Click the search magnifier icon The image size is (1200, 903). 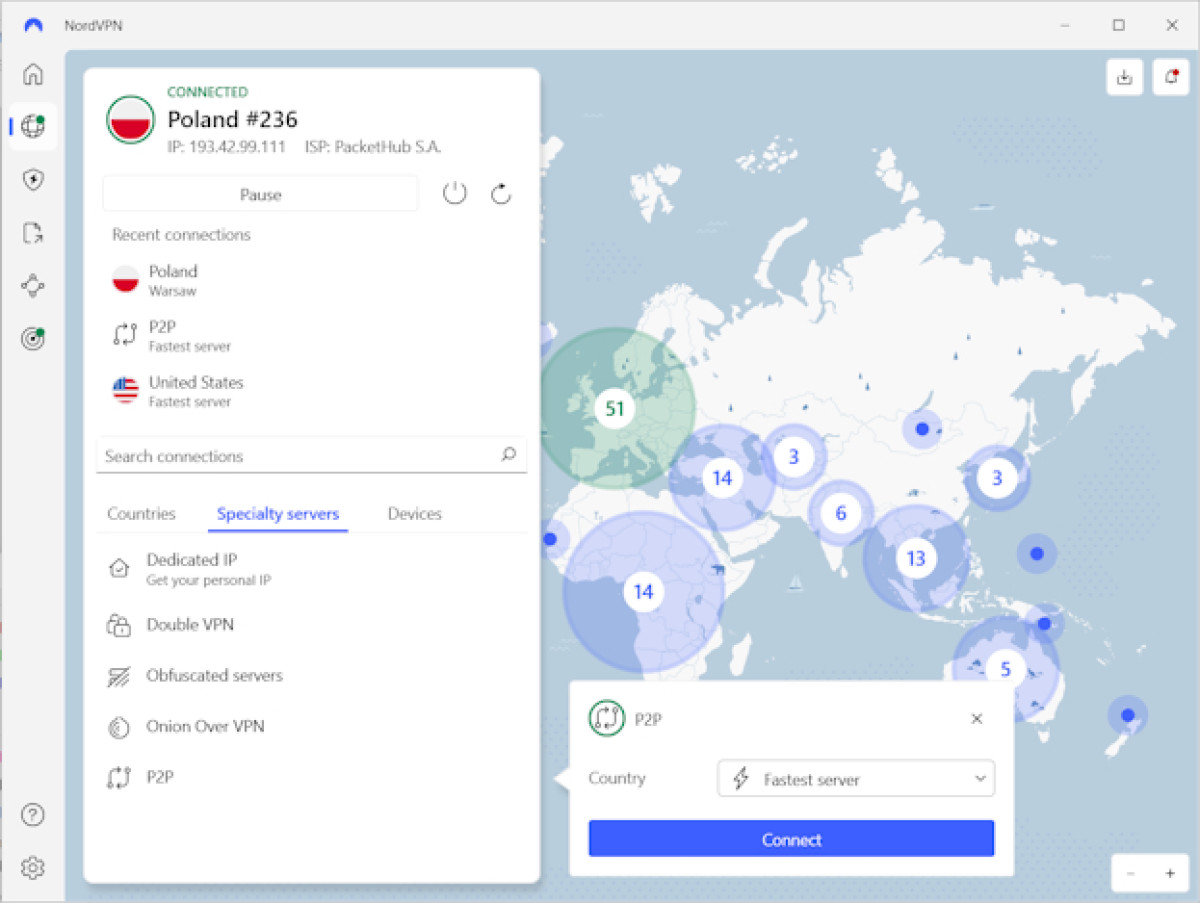(509, 455)
